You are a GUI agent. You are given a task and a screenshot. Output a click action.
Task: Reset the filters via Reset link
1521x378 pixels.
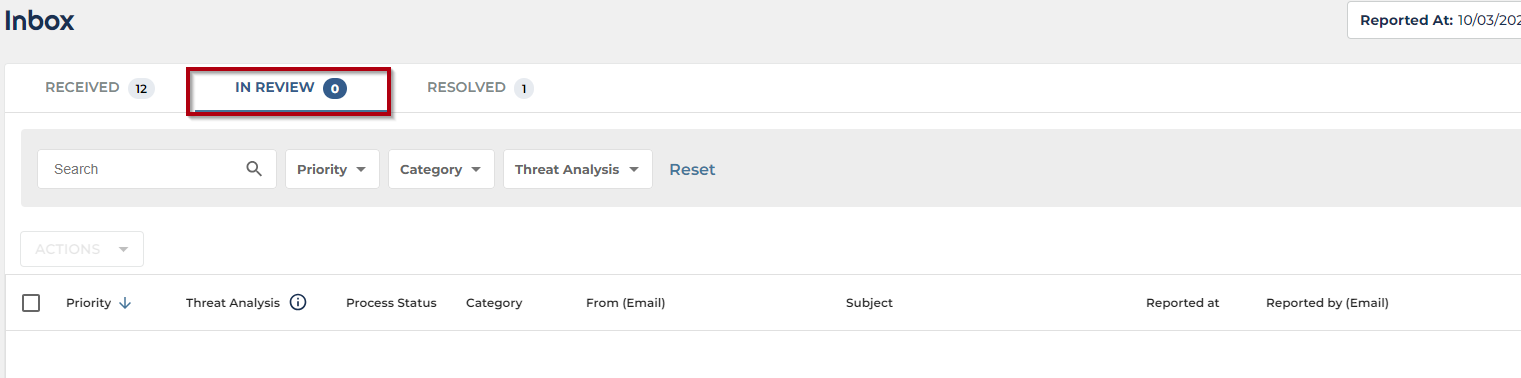(x=692, y=169)
